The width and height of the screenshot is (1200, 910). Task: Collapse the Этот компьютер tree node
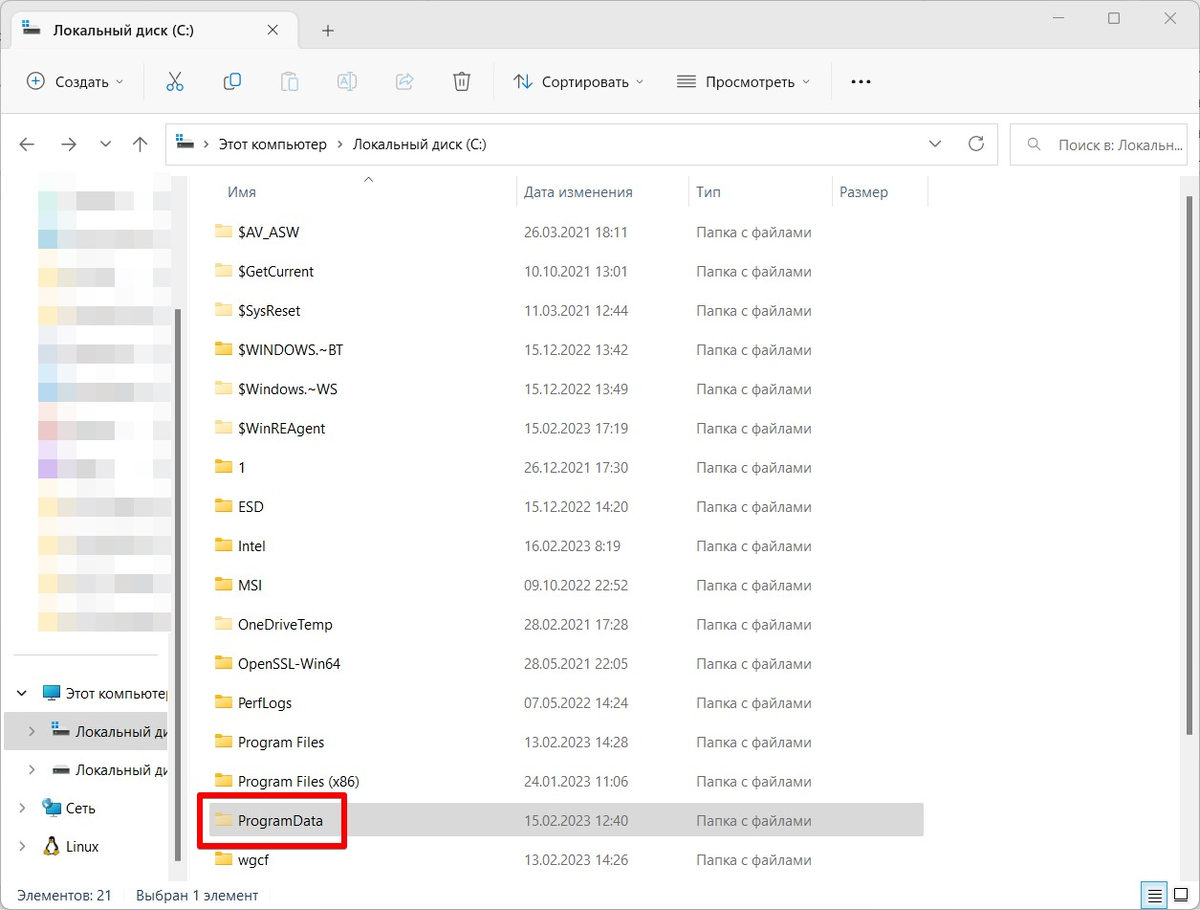click(x=22, y=692)
